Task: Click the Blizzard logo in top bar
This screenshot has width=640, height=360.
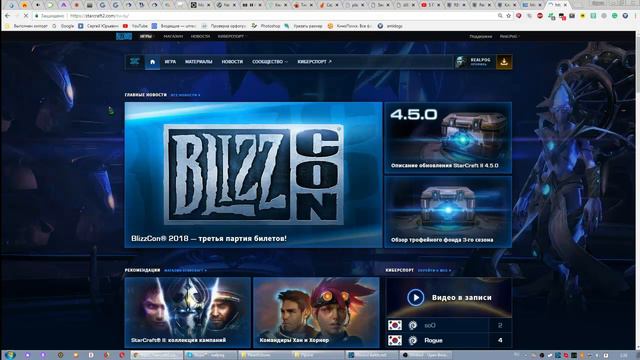Action: coord(124,36)
